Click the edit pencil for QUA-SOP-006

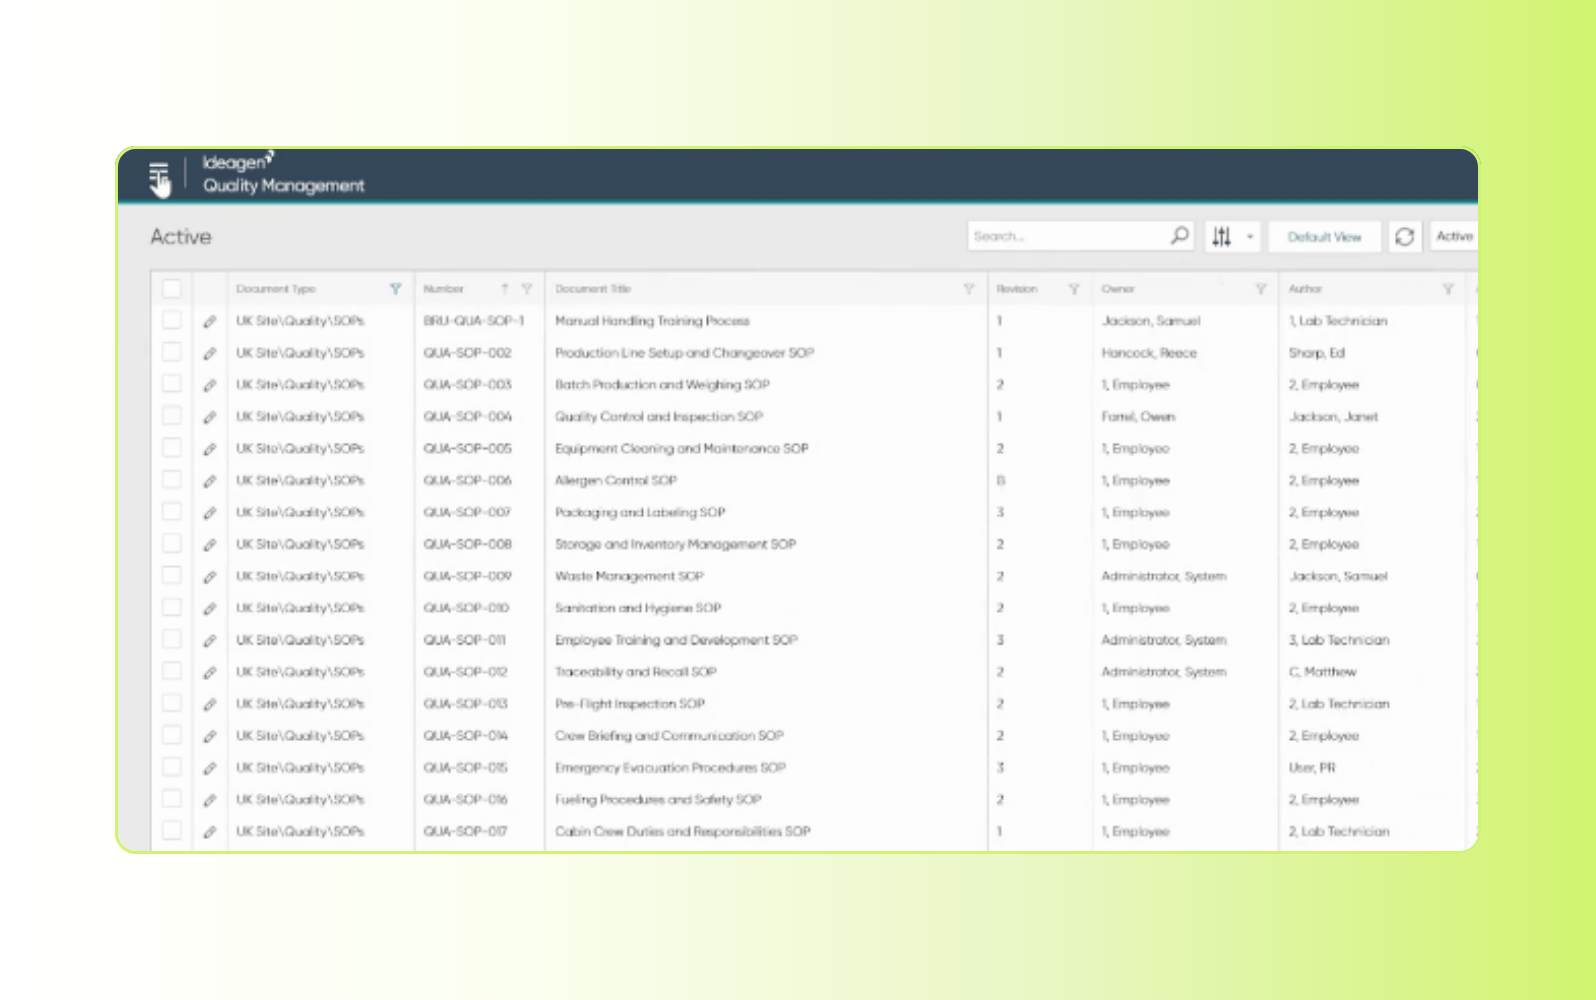[x=210, y=481]
